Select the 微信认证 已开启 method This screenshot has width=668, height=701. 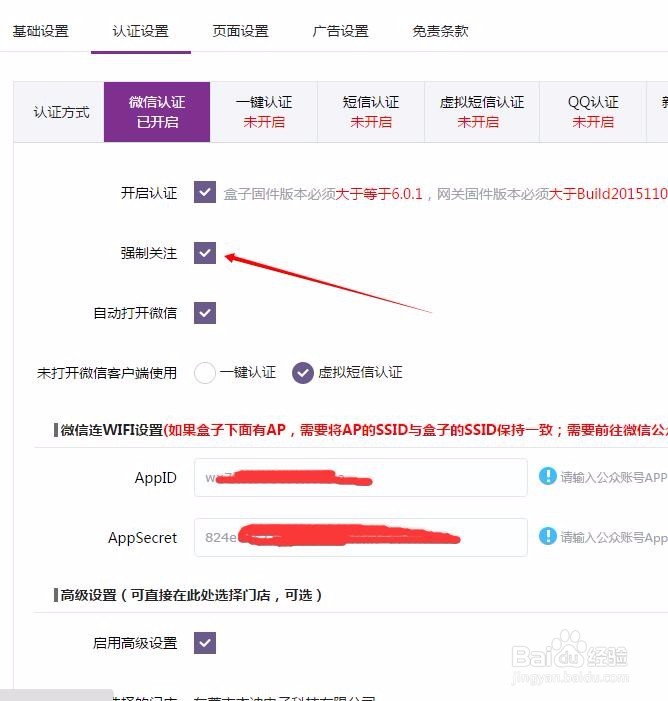(157, 112)
